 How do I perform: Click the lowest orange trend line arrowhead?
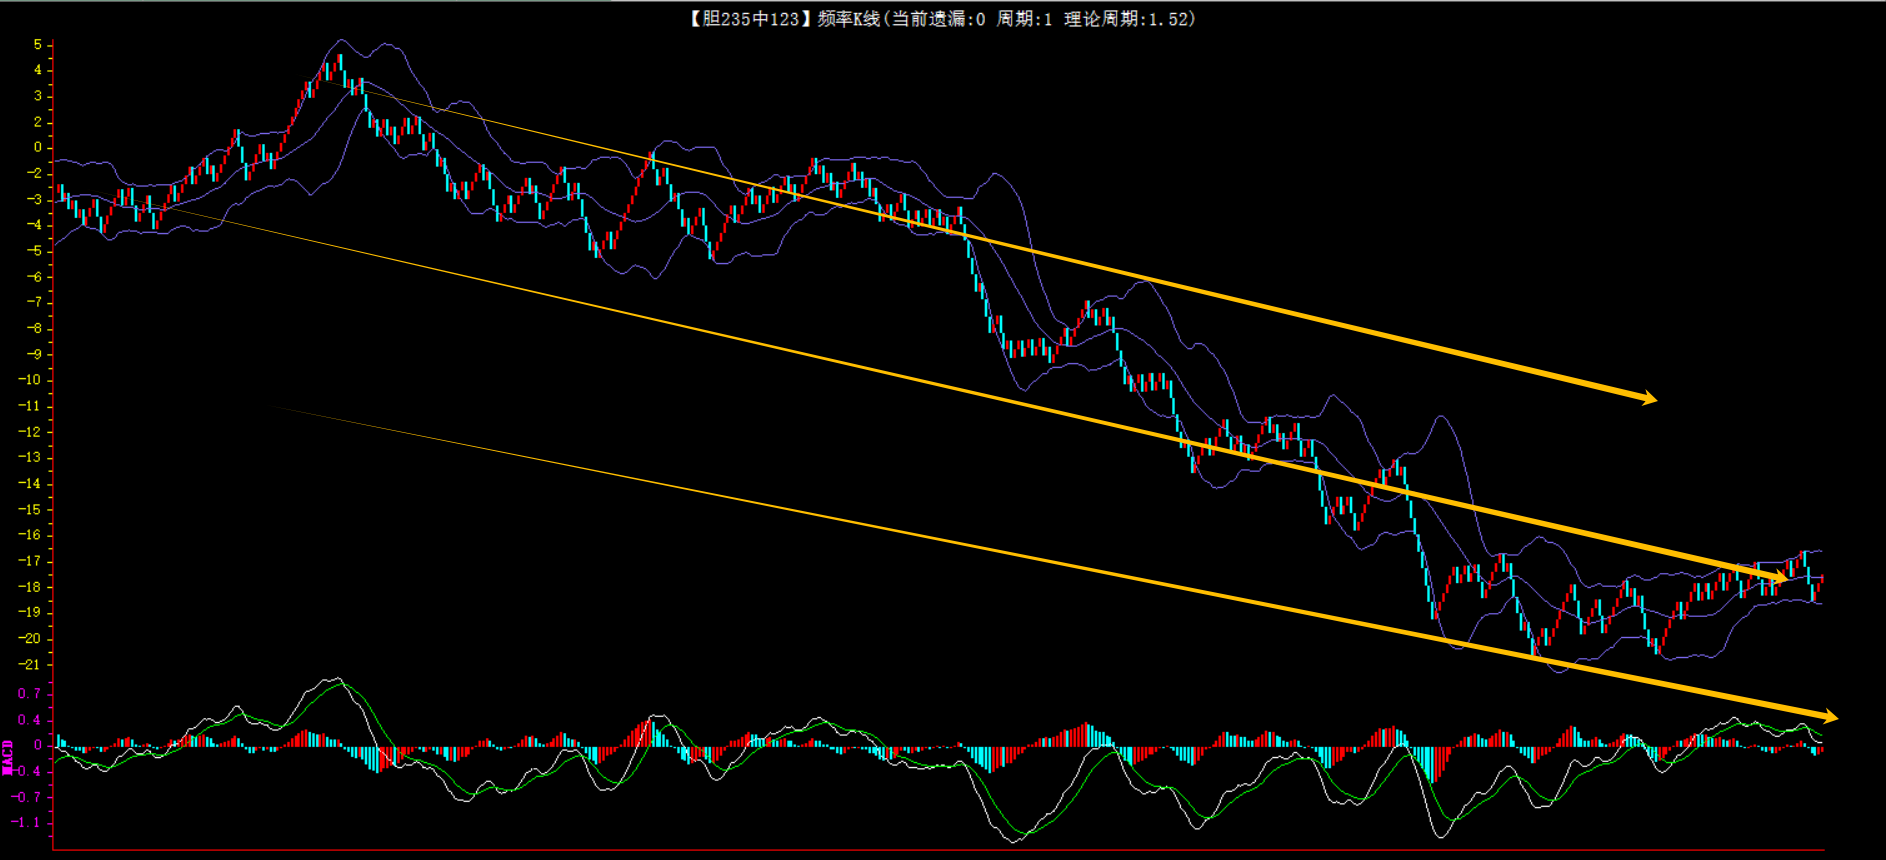coord(1829,717)
